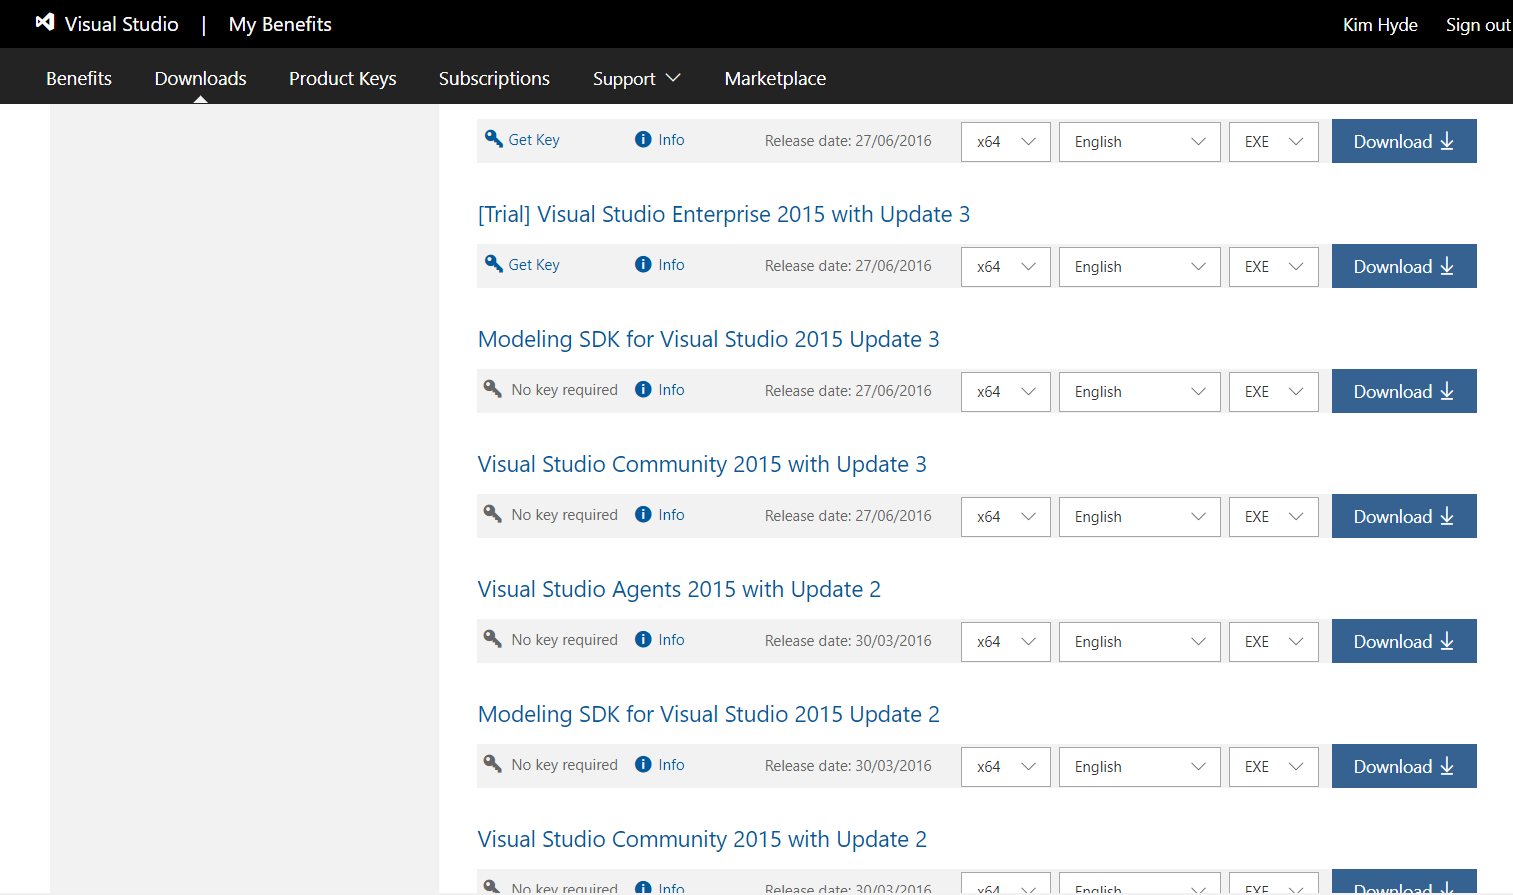Screen dimensions: 1513x895
Task: Open Info icon for Modeling SDK 2015 Update 2
Action: [x=643, y=765]
